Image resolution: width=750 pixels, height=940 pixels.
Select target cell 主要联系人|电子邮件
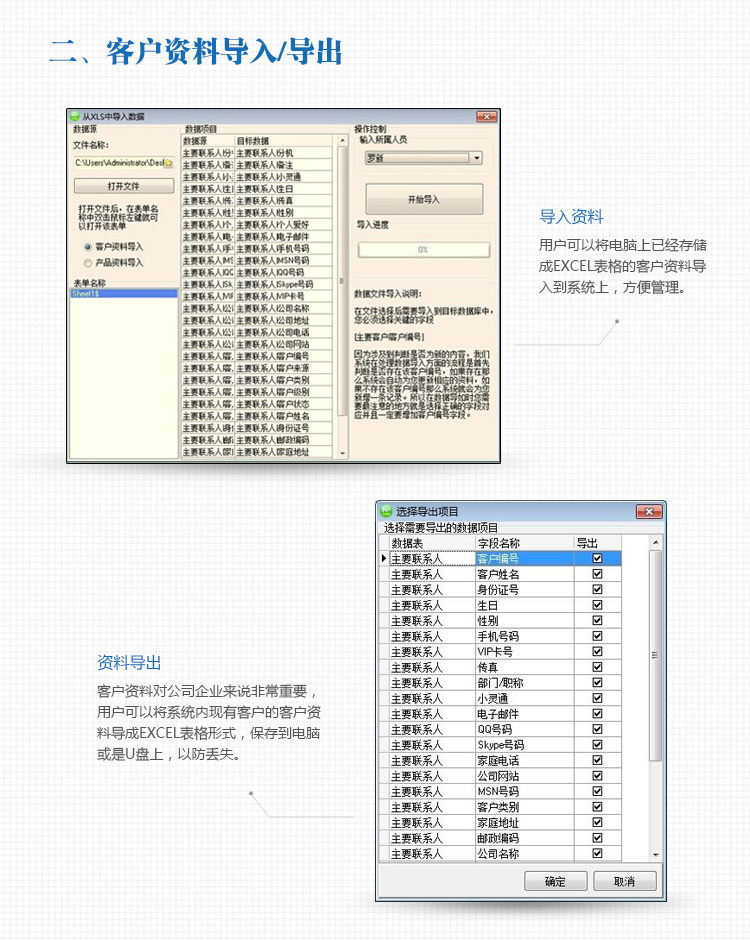[x=283, y=237]
